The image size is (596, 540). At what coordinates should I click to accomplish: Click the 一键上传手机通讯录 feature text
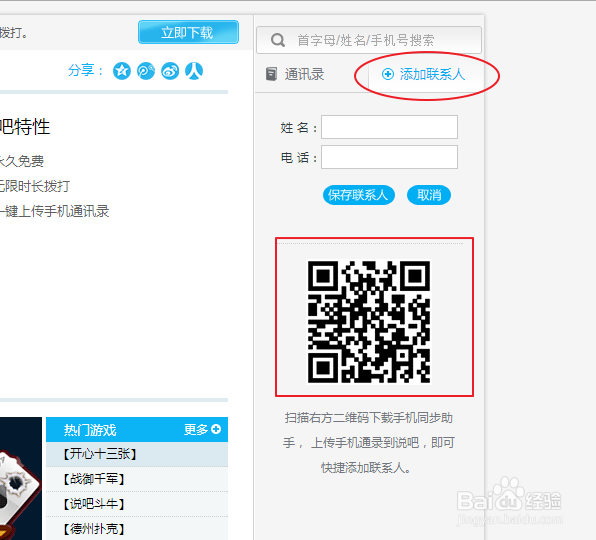coord(54,211)
